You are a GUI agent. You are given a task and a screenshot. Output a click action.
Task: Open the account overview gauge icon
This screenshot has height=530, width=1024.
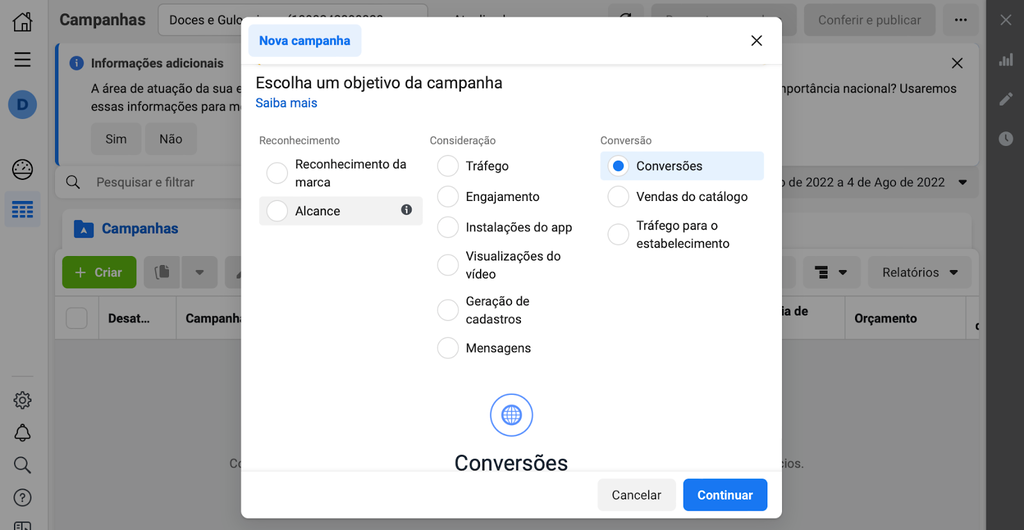pos(22,170)
